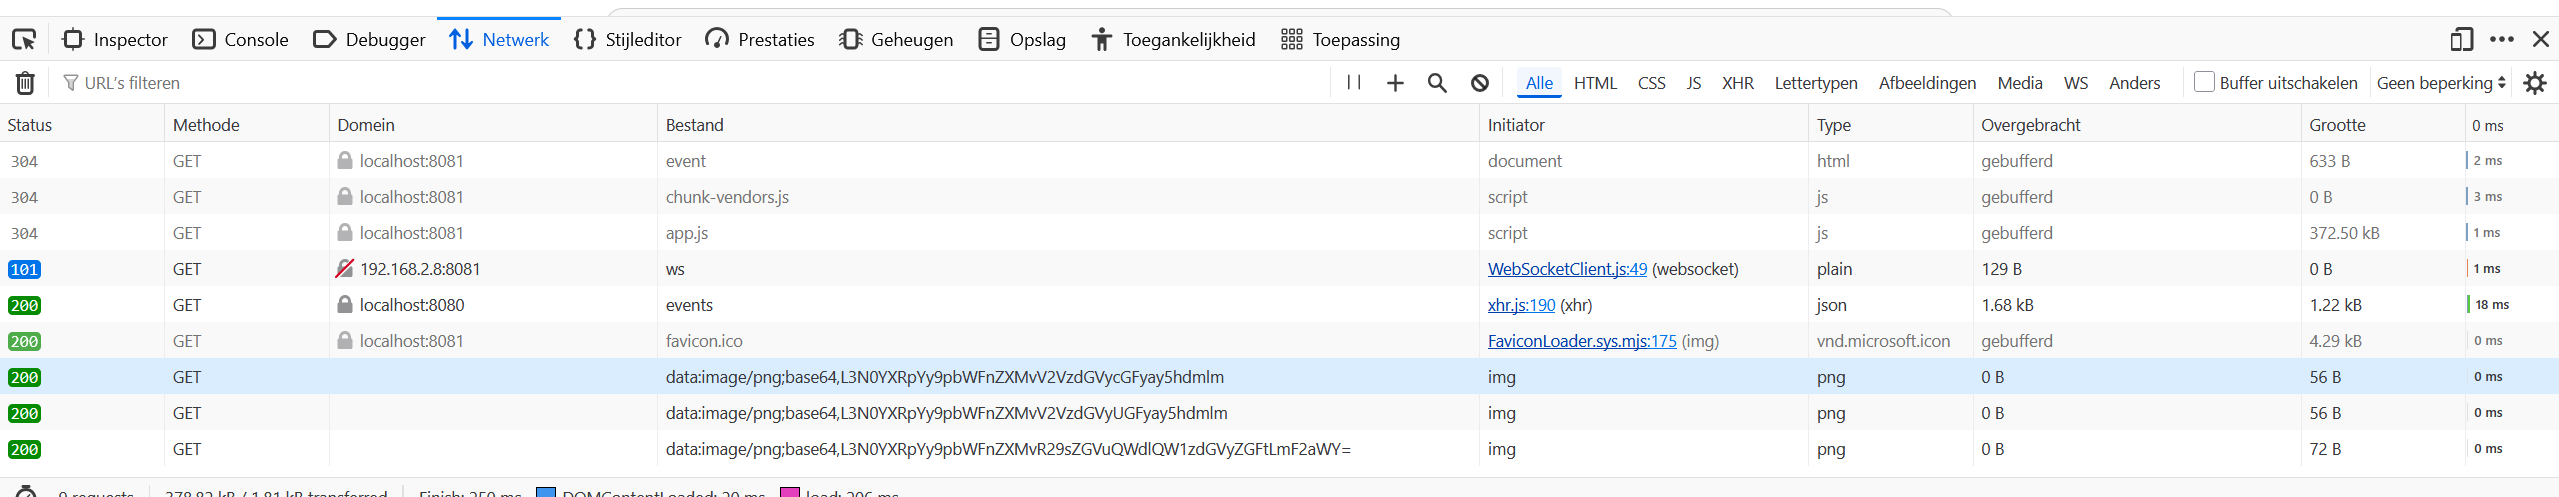The height and width of the screenshot is (497, 2559).
Task: Enable the Buffer uitschakelen checkbox
Action: tap(2204, 82)
